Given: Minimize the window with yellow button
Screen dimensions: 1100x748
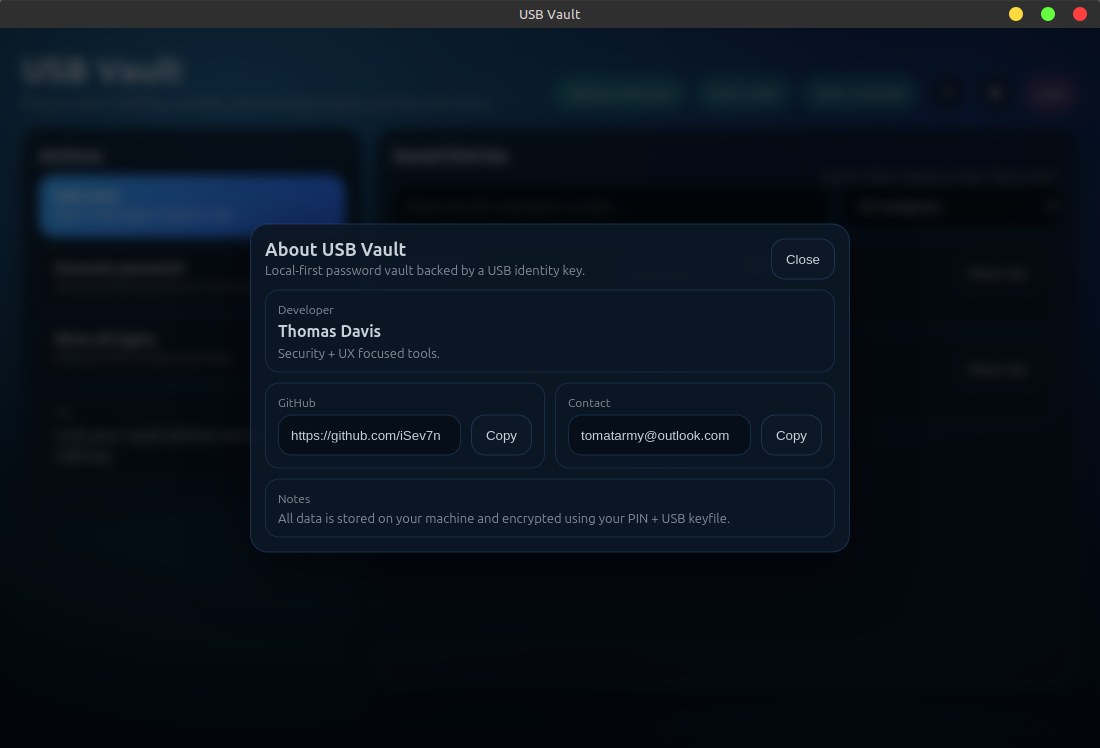Looking at the screenshot, I should (x=1016, y=14).
